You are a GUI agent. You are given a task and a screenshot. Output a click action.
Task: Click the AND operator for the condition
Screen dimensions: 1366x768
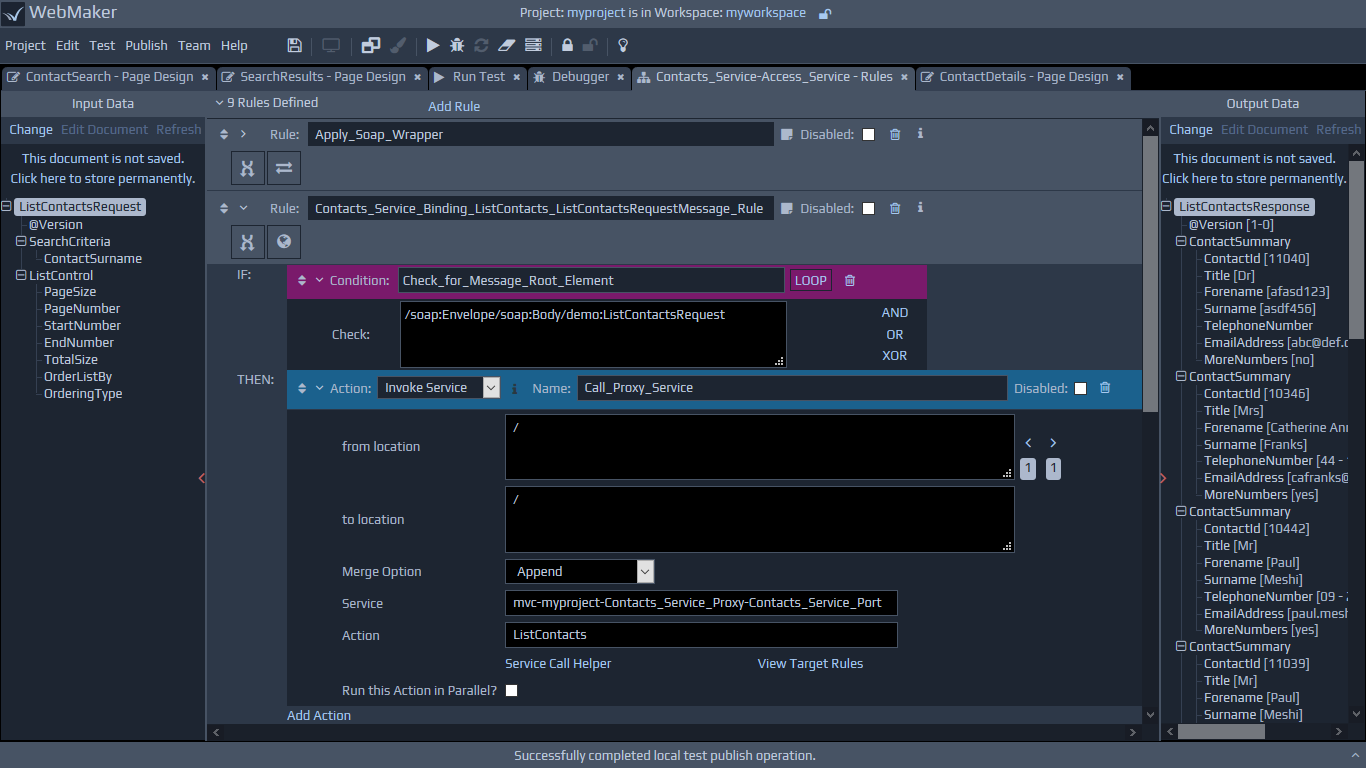click(895, 312)
